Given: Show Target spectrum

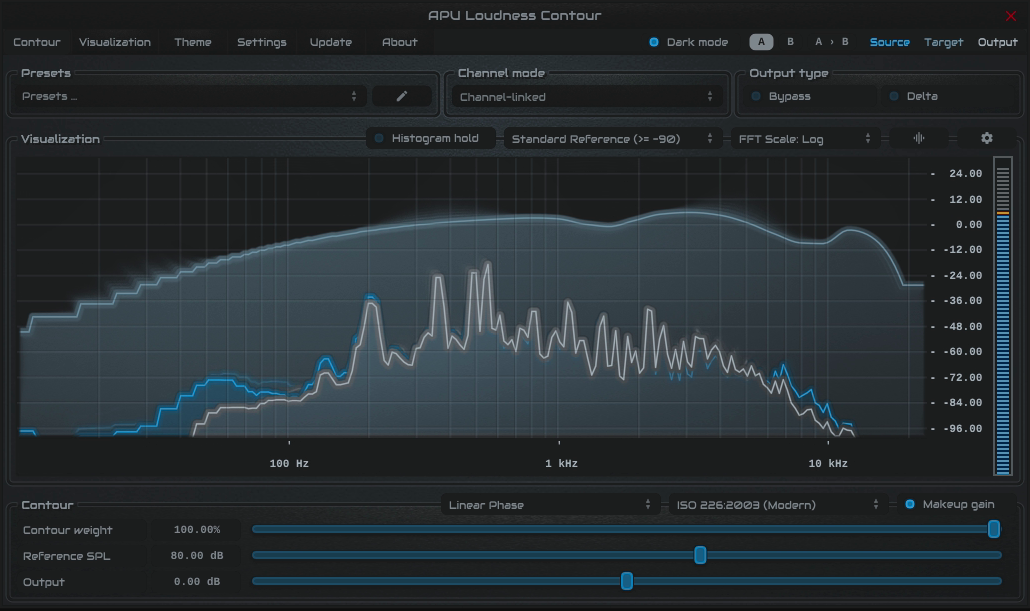Looking at the screenshot, I should [x=943, y=42].
